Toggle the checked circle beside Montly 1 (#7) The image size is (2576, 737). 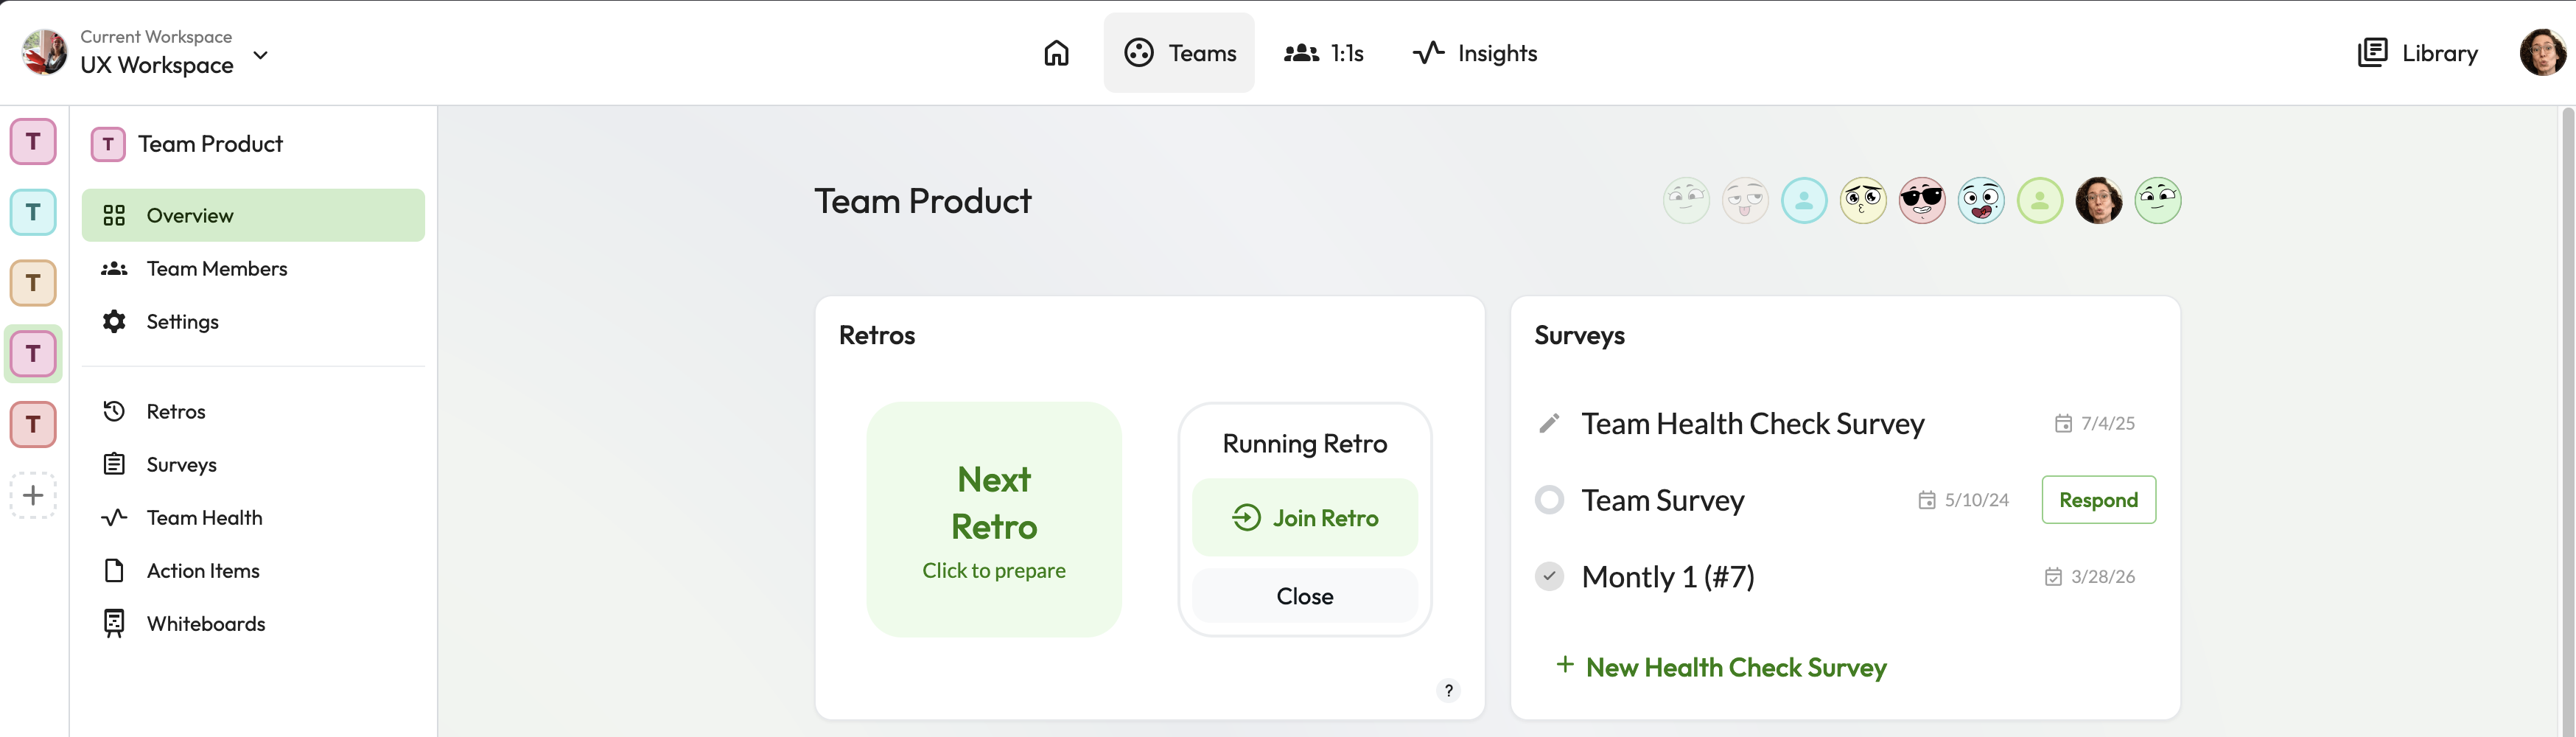pos(1549,577)
